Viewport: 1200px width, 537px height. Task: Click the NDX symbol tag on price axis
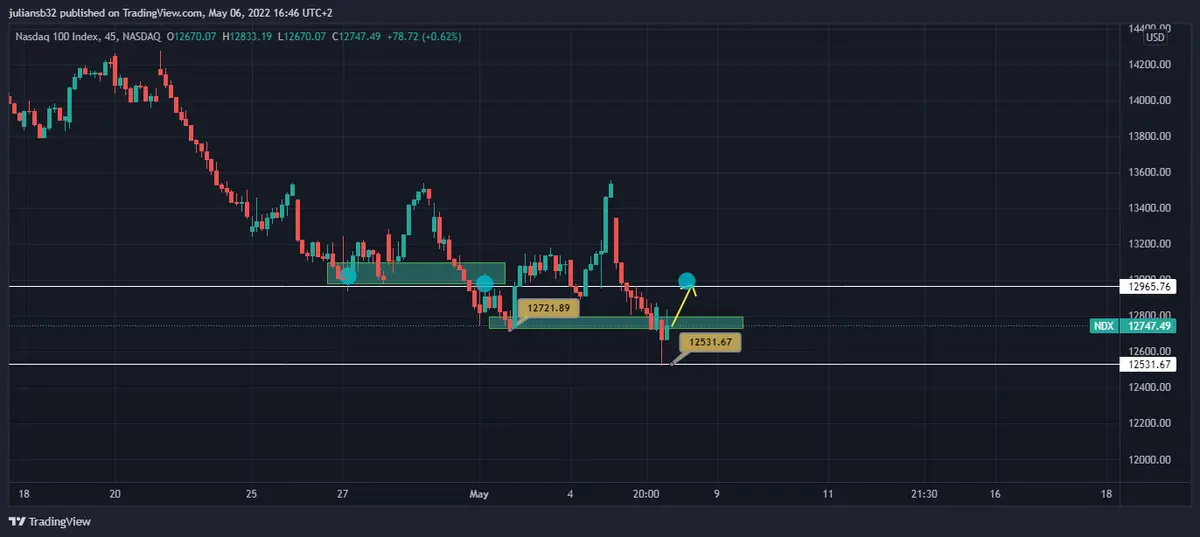tap(1104, 326)
